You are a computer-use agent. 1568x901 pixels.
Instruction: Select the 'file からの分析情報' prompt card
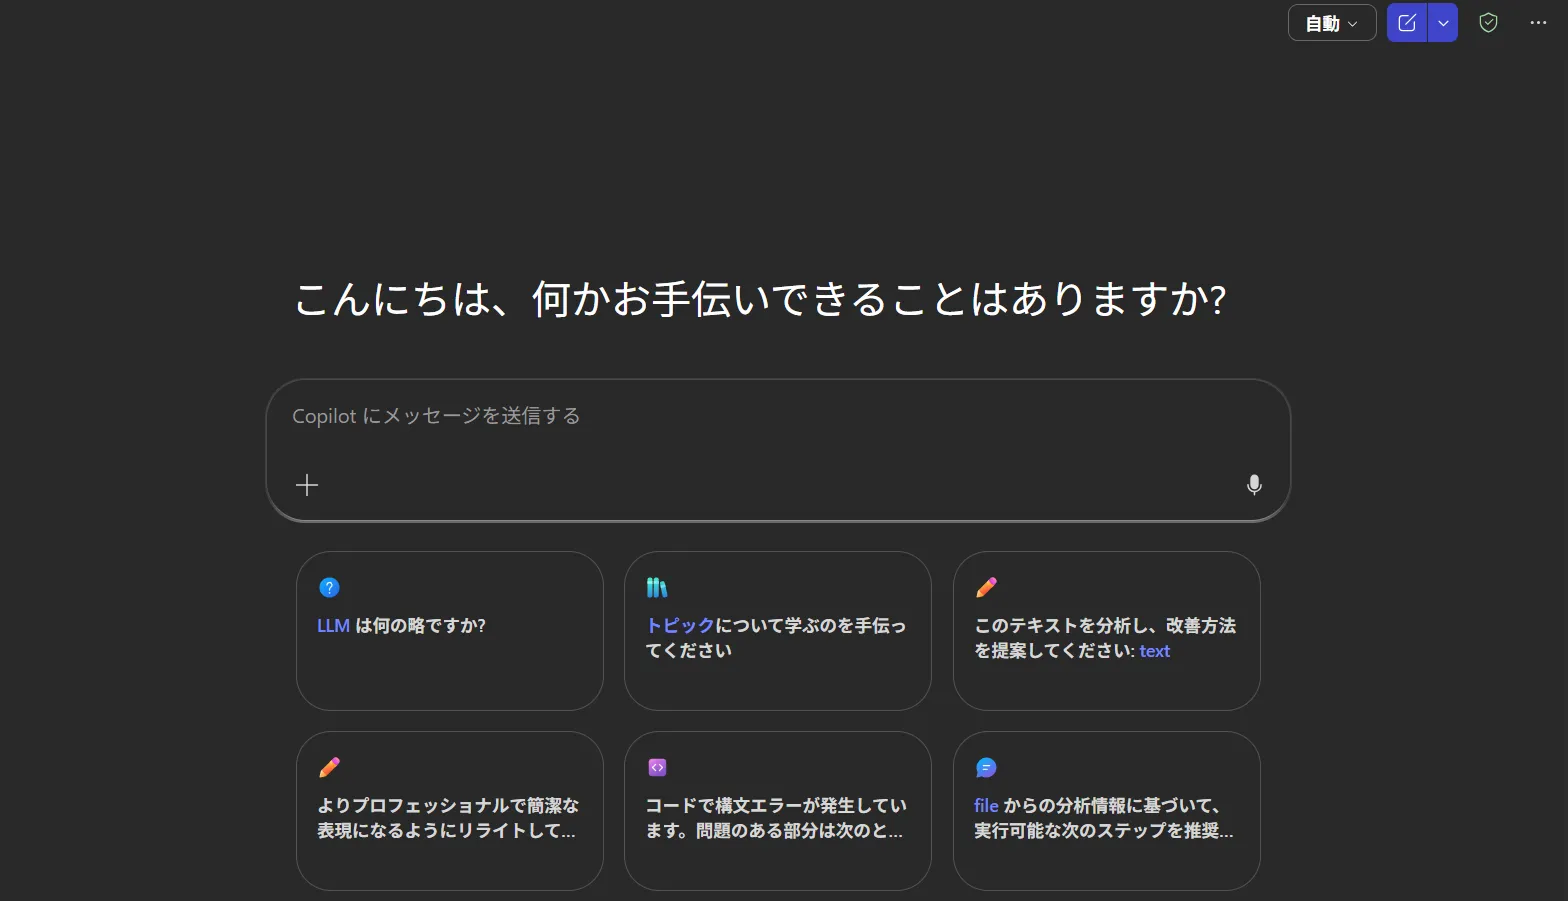click(1107, 811)
